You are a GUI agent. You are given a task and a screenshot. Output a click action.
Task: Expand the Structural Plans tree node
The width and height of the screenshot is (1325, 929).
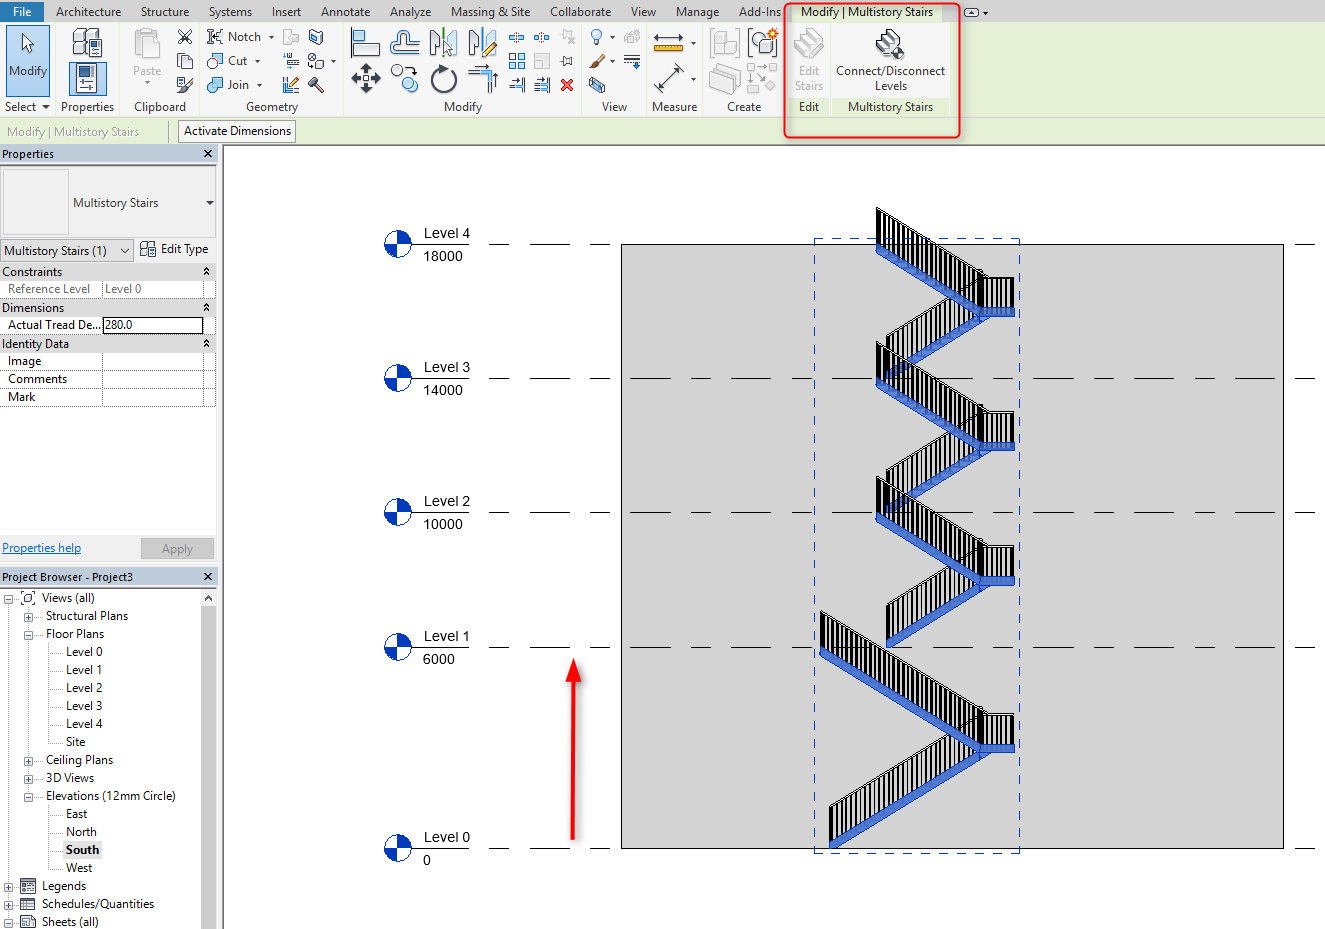coord(29,617)
